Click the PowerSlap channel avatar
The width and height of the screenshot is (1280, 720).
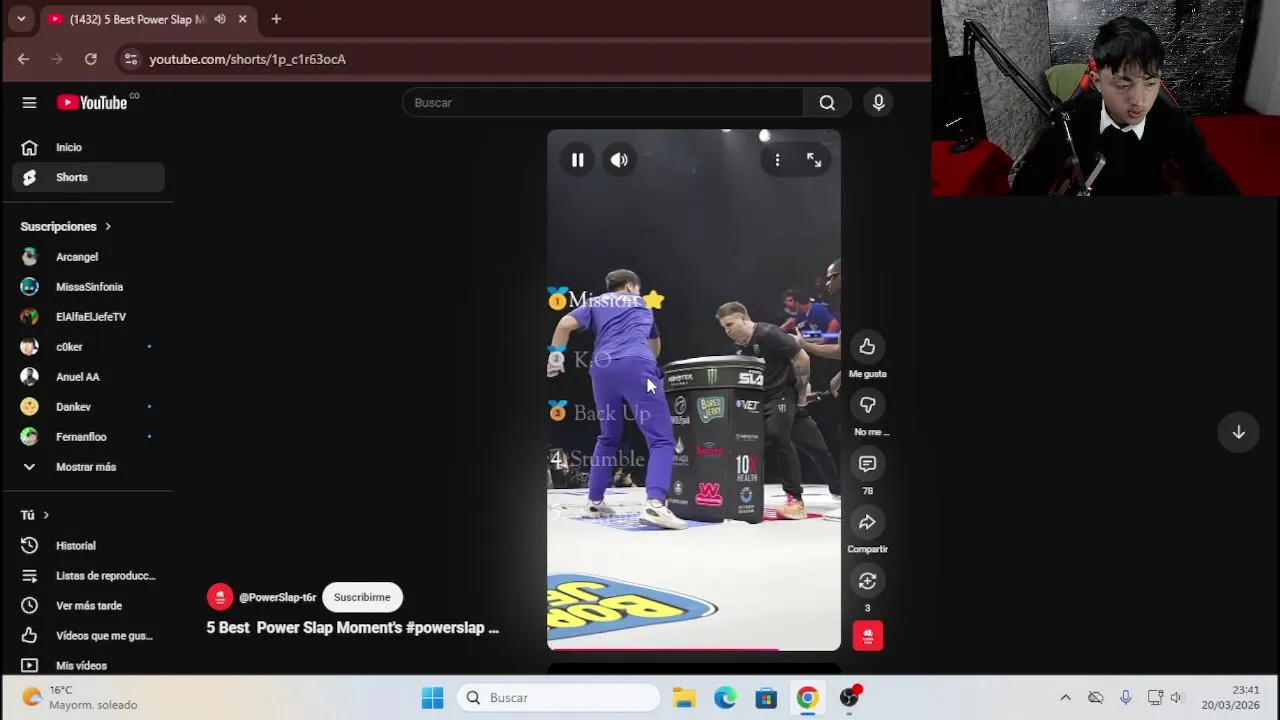tap(220, 597)
